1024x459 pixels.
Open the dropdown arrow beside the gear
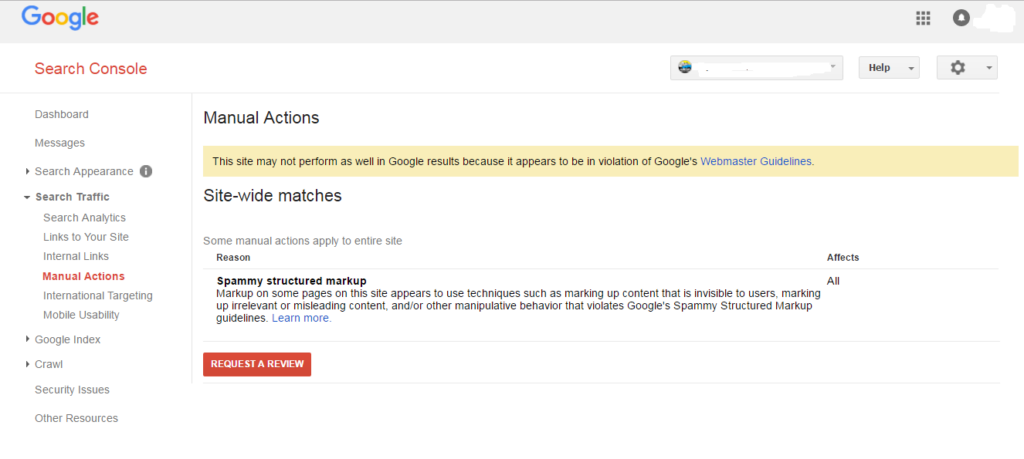[x=989, y=68]
